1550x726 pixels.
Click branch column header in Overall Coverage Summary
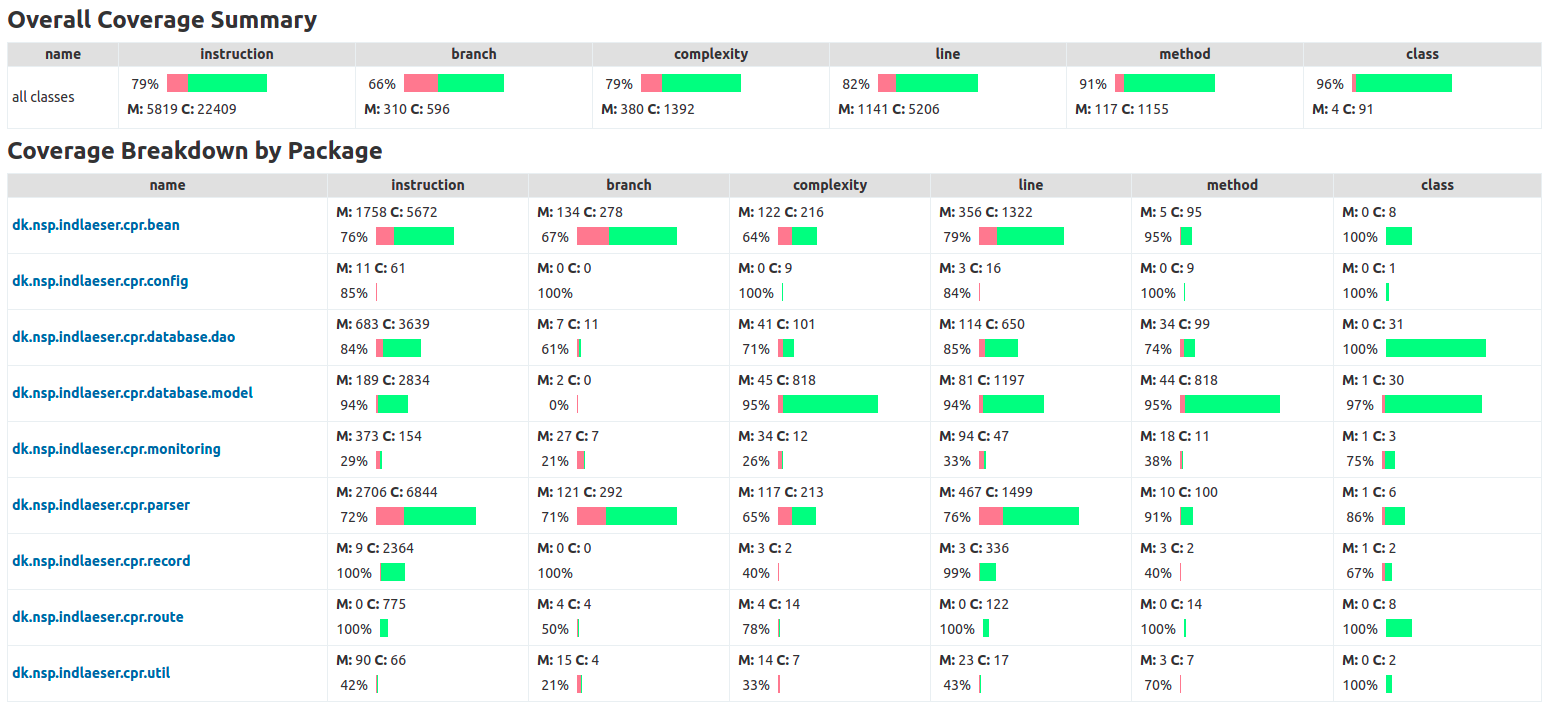tap(474, 54)
